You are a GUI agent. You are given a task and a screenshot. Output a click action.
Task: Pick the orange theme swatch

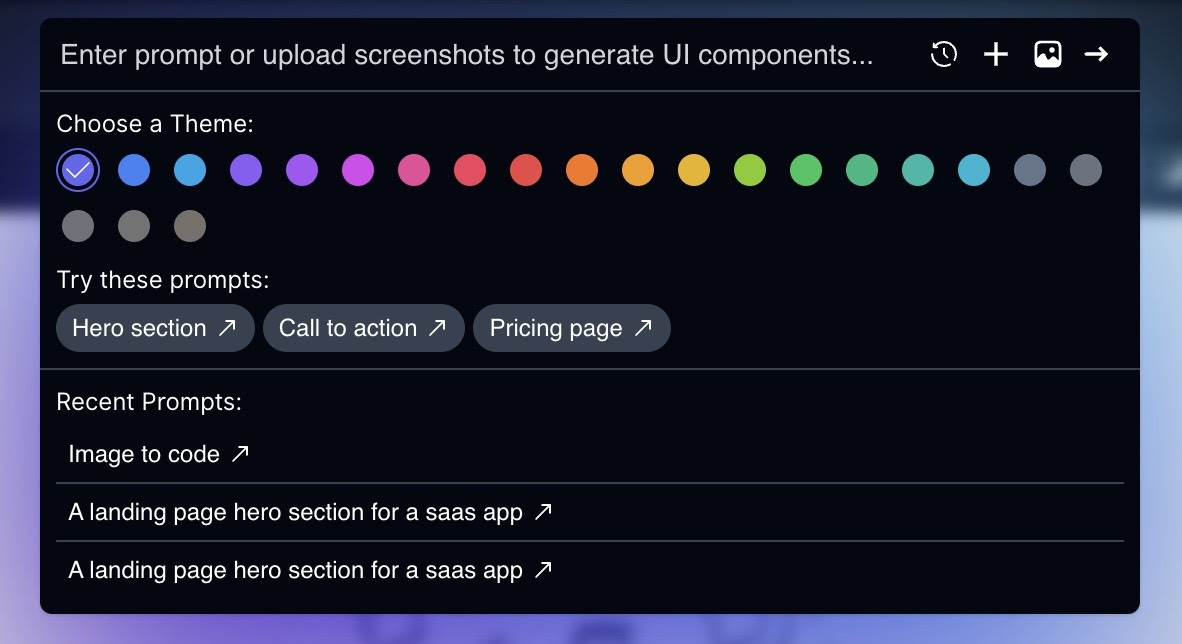(582, 170)
